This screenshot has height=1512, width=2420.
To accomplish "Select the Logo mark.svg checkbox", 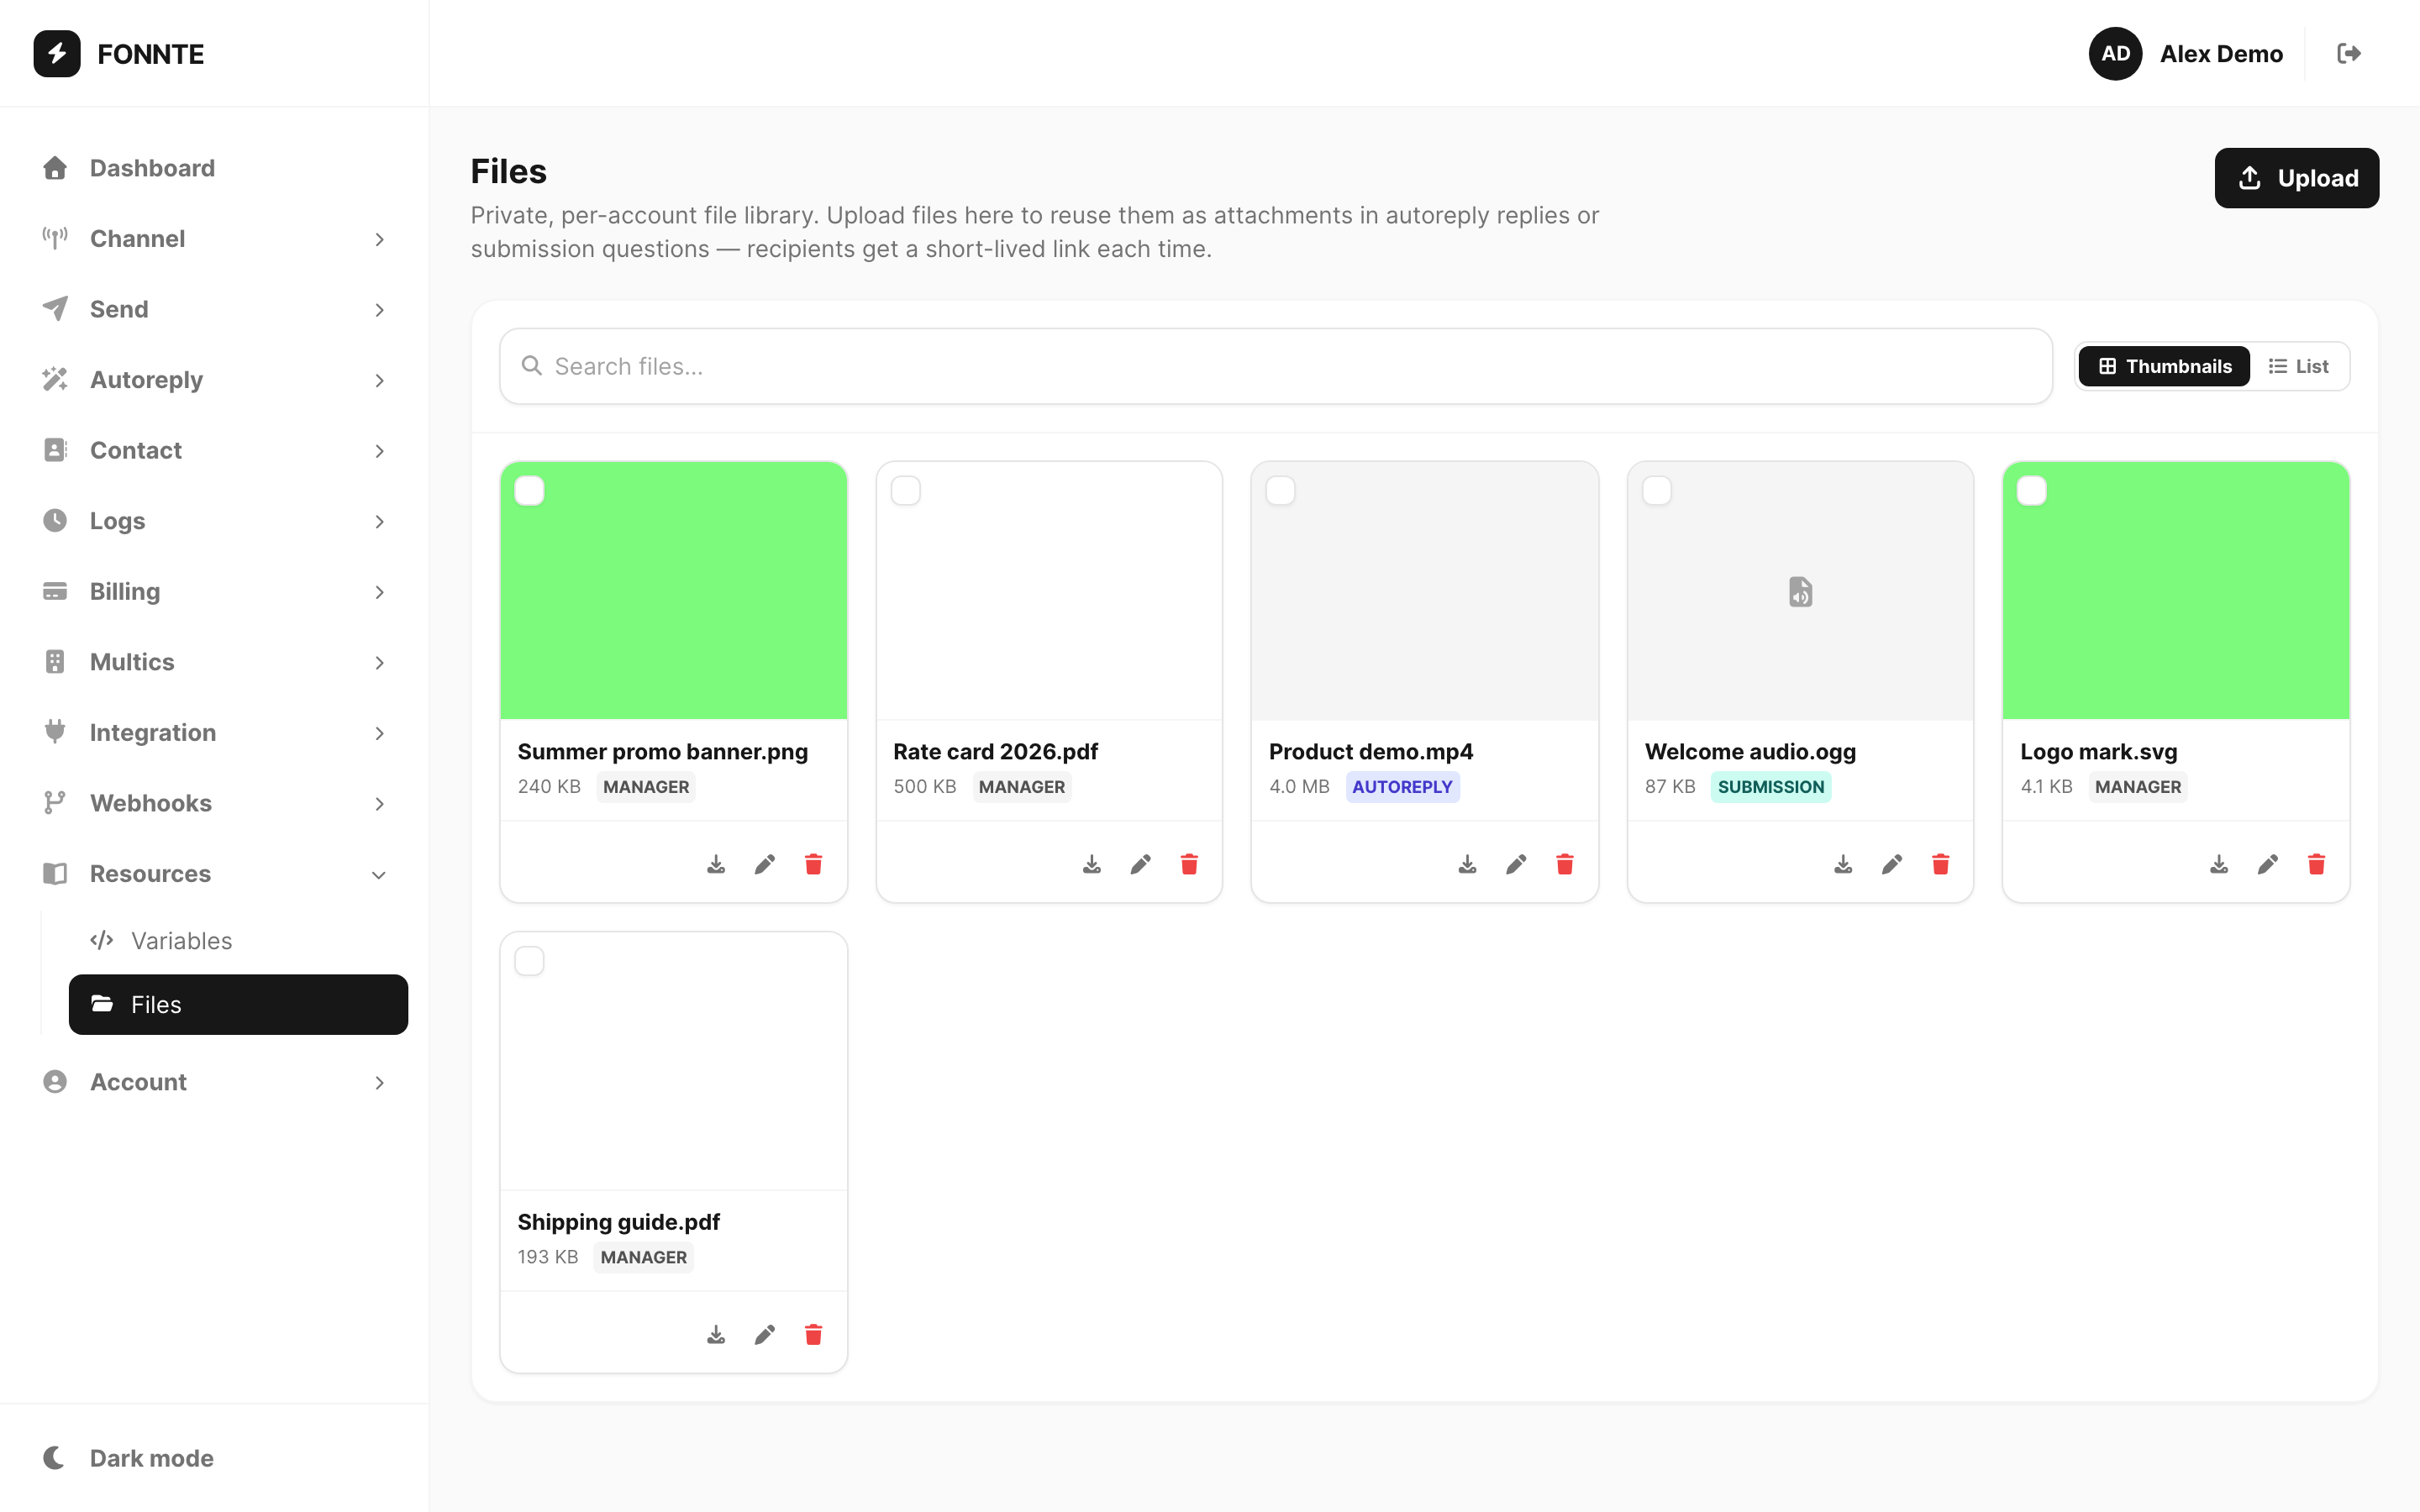I will coord(2032,491).
